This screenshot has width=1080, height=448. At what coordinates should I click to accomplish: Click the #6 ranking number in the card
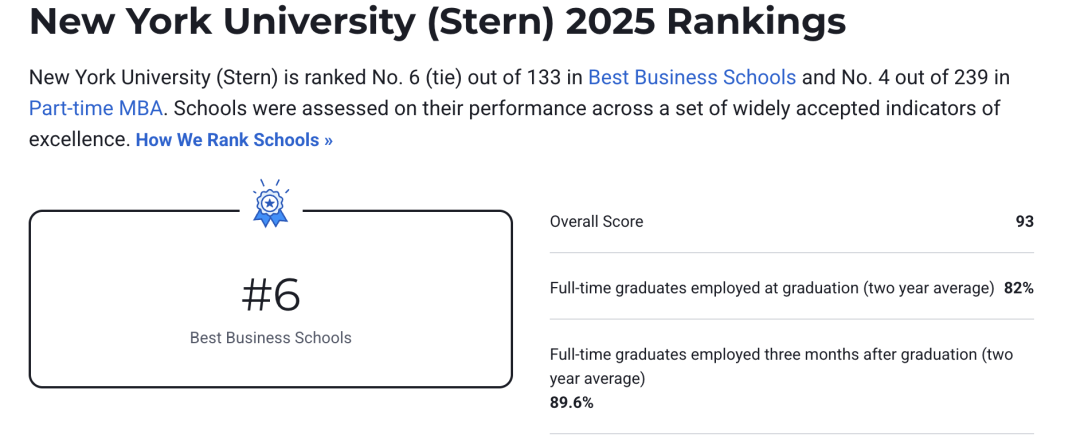[270, 295]
